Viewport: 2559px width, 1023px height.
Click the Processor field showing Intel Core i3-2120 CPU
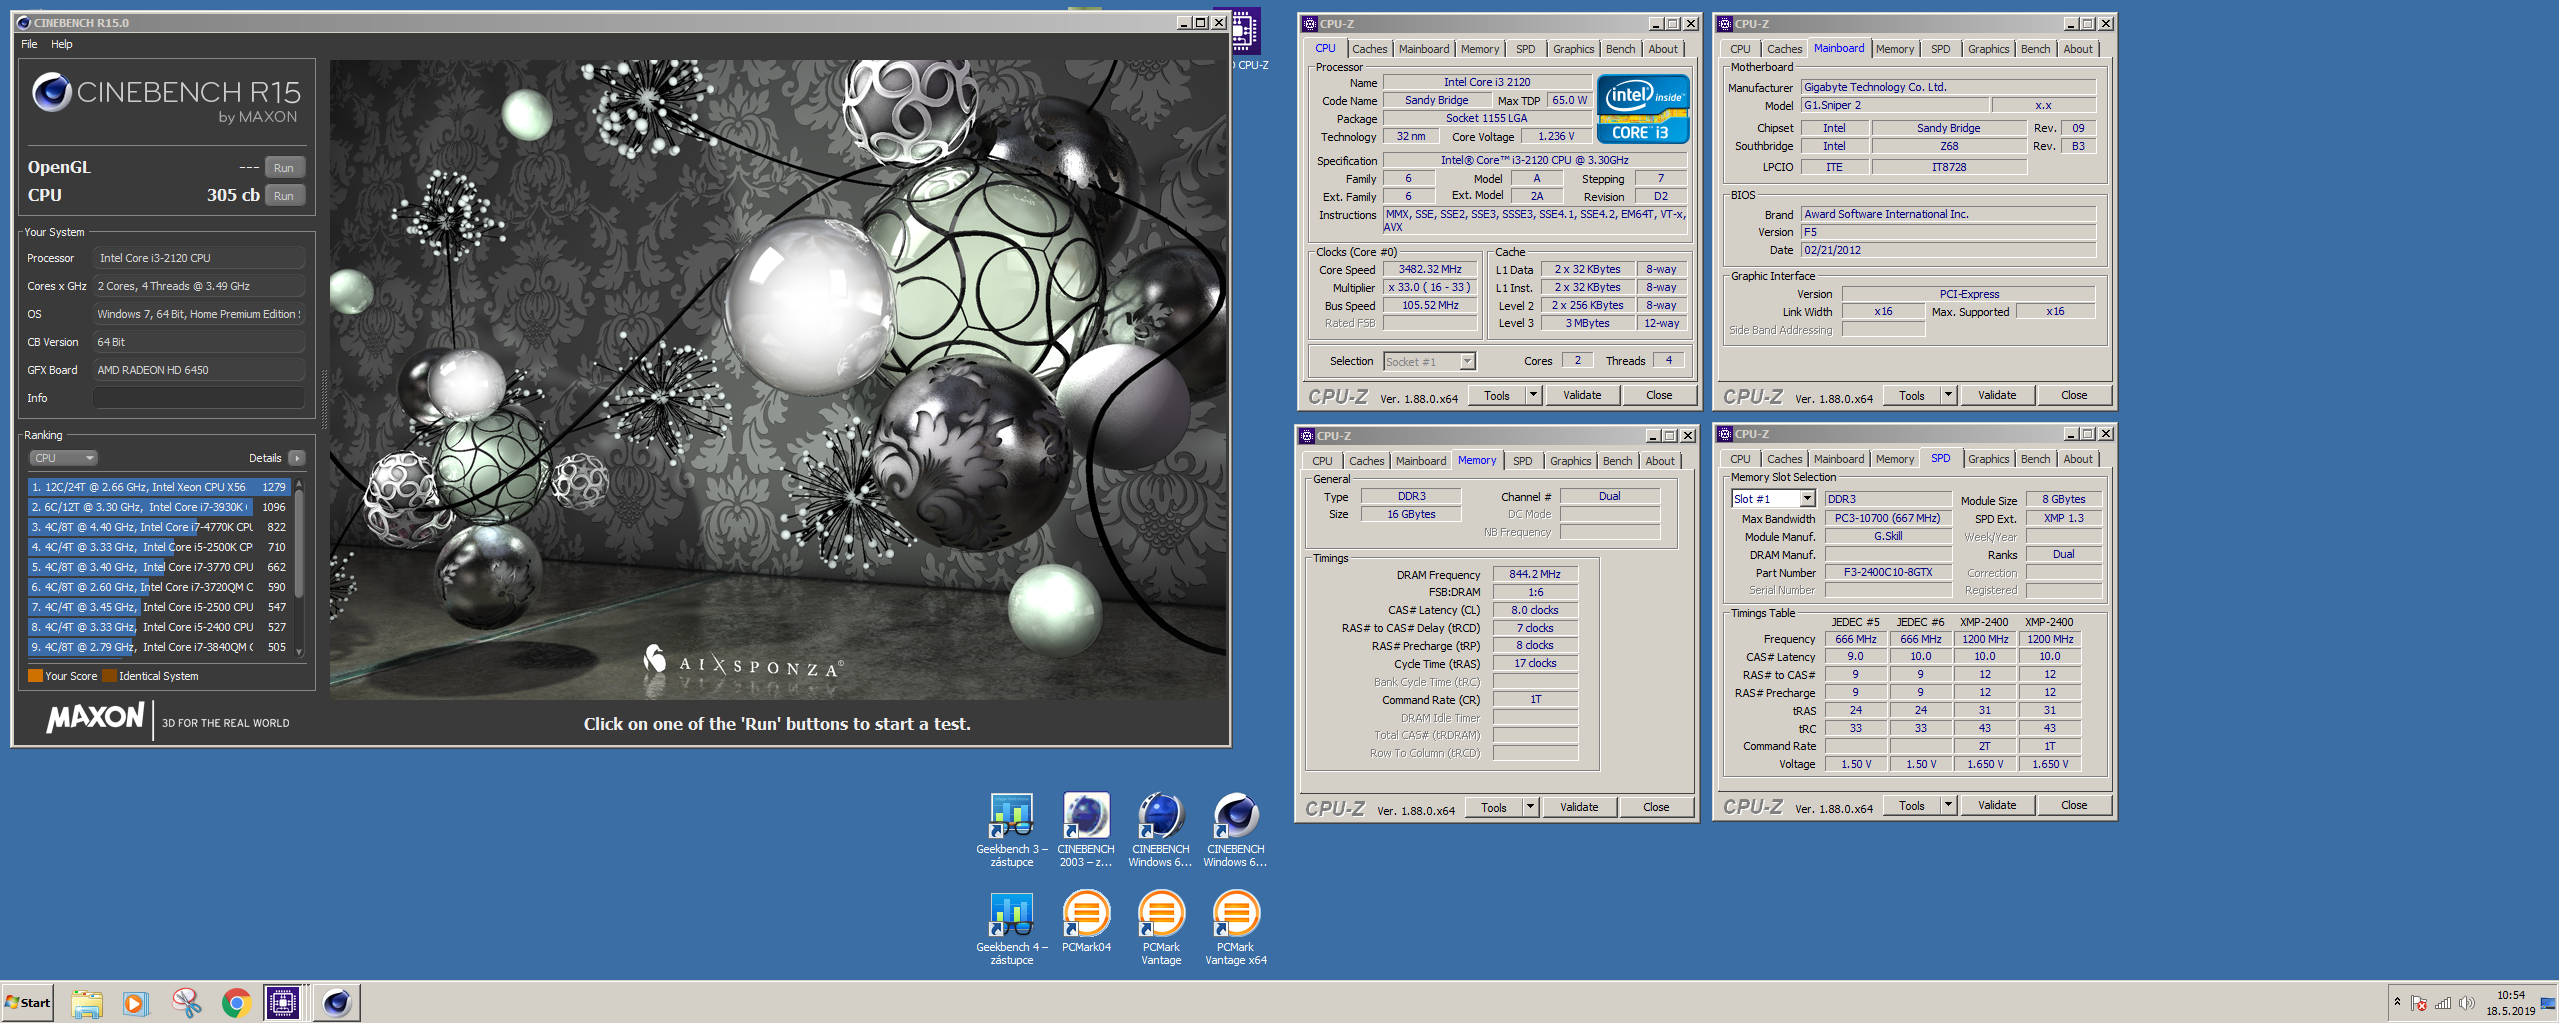[199, 258]
